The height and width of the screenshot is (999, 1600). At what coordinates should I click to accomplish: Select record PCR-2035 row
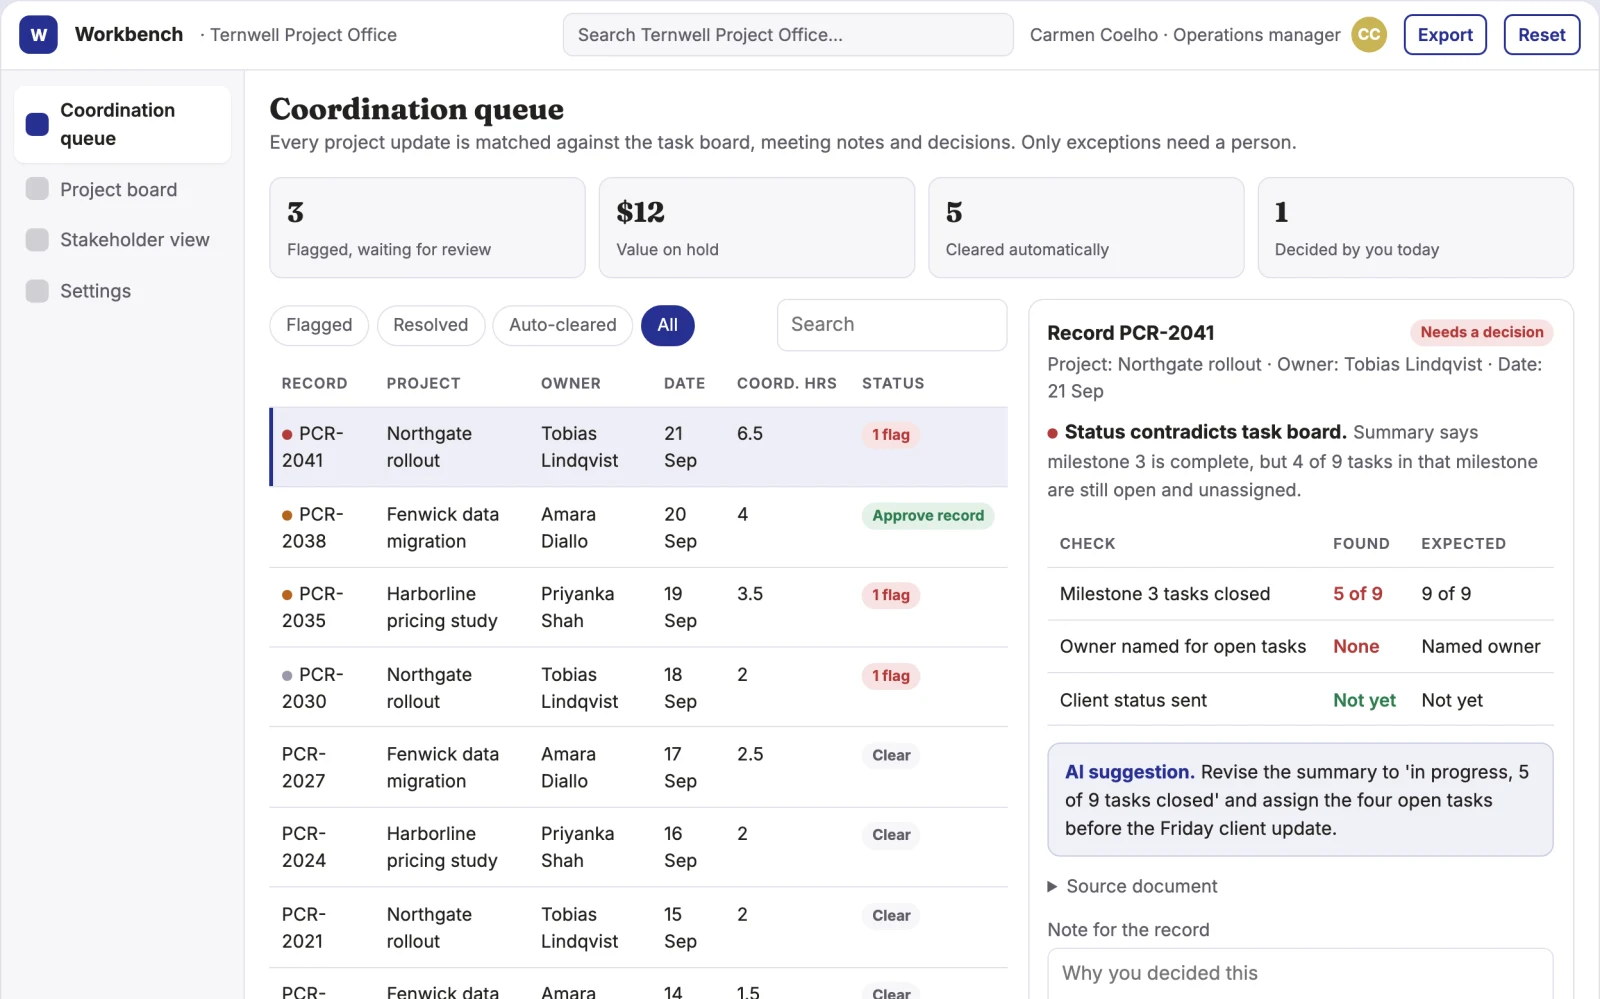[x=639, y=608]
